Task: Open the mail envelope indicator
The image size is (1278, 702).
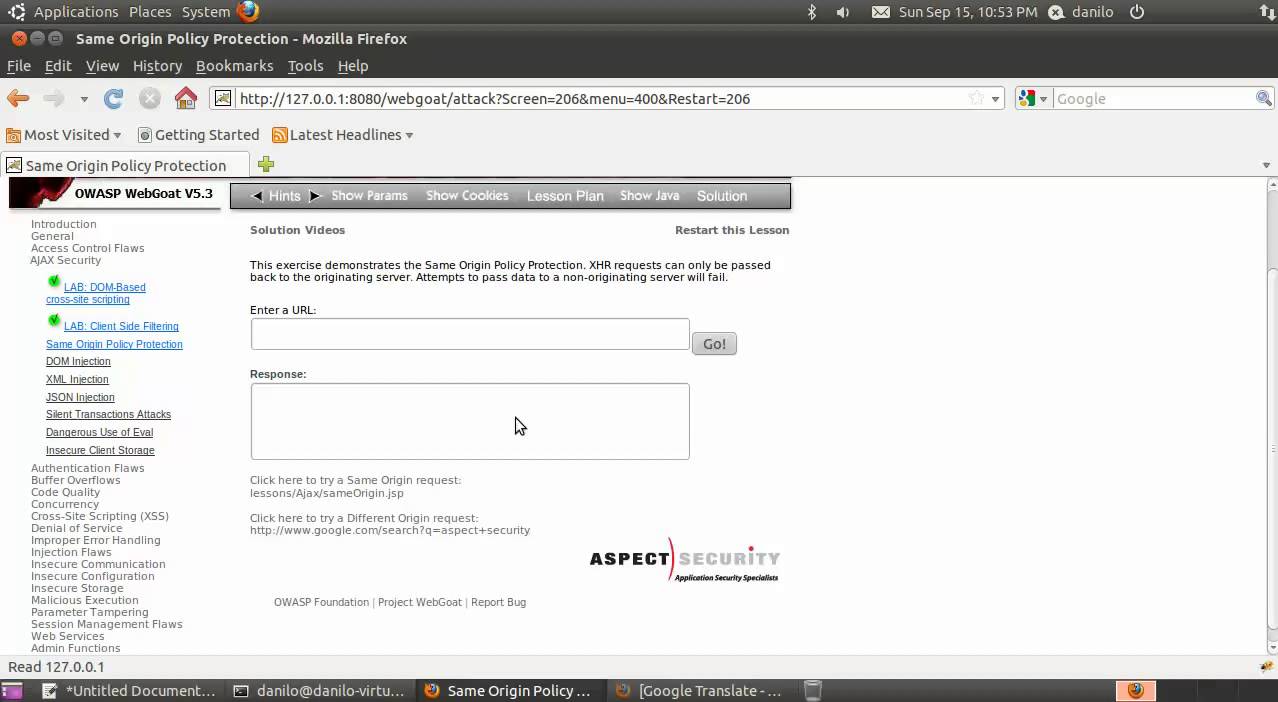Action: coord(880,12)
